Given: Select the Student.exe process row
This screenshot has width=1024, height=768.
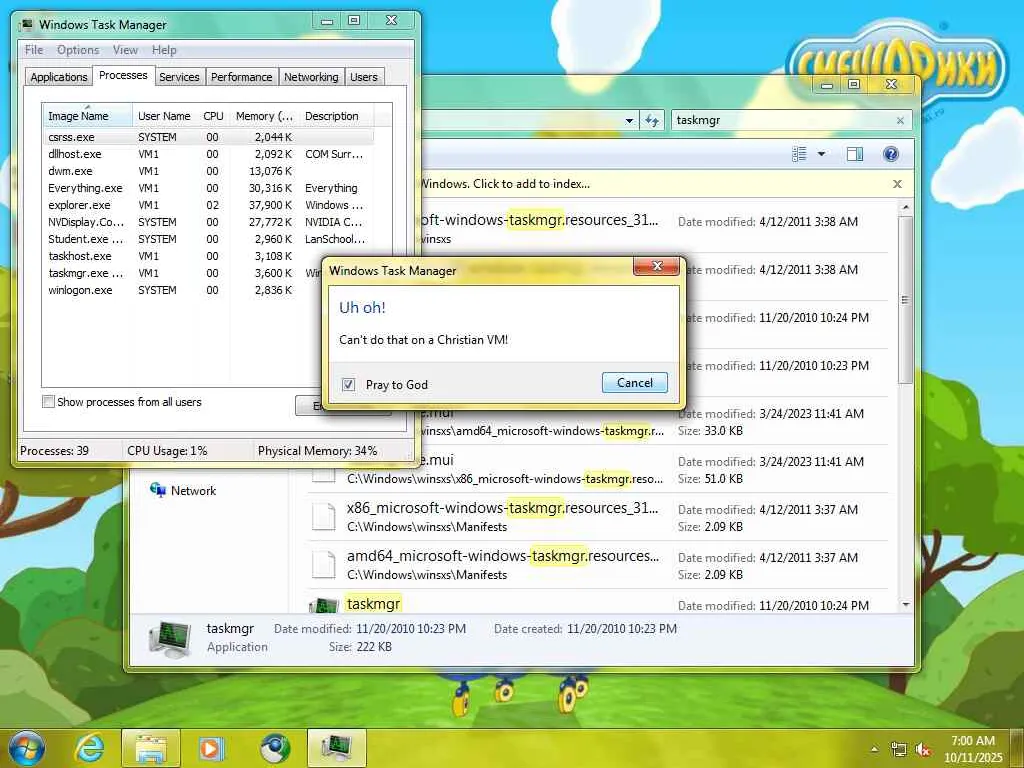Looking at the screenshot, I should [209, 239].
